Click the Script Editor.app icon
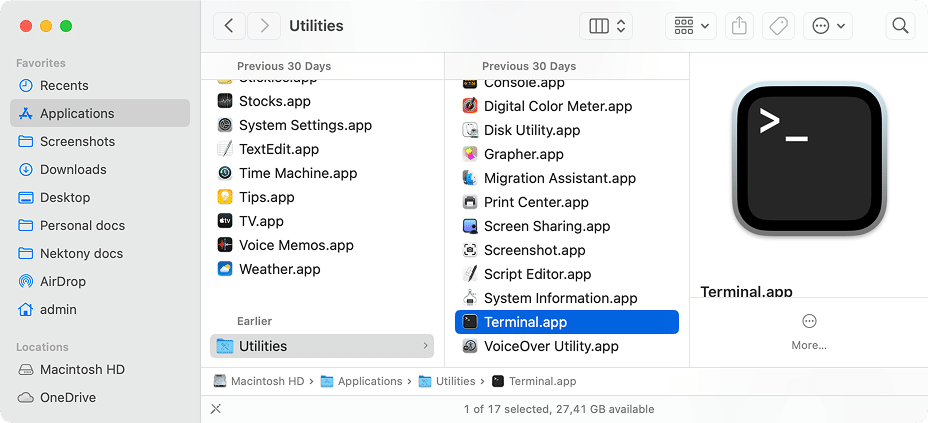The width and height of the screenshot is (928, 423). click(x=470, y=274)
